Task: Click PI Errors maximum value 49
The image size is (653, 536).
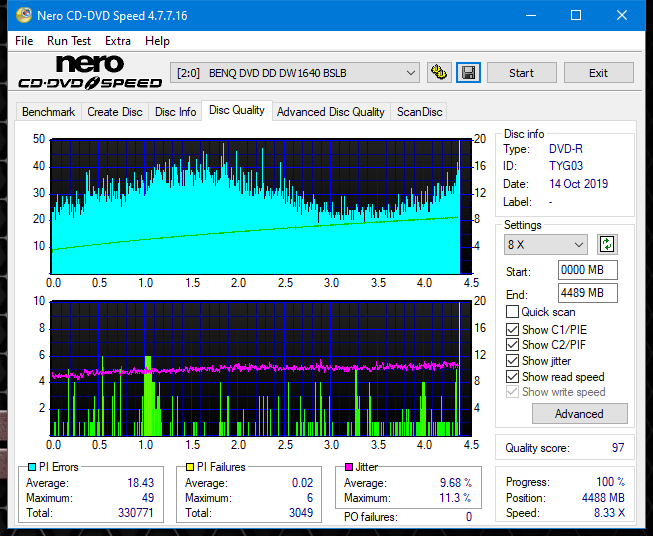Action: [x=148, y=498]
